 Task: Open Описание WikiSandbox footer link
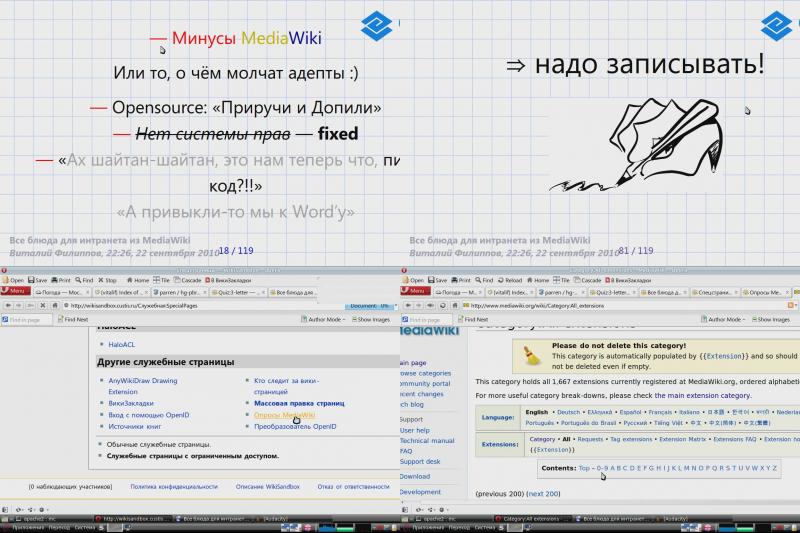pyautogui.click(x=267, y=487)
